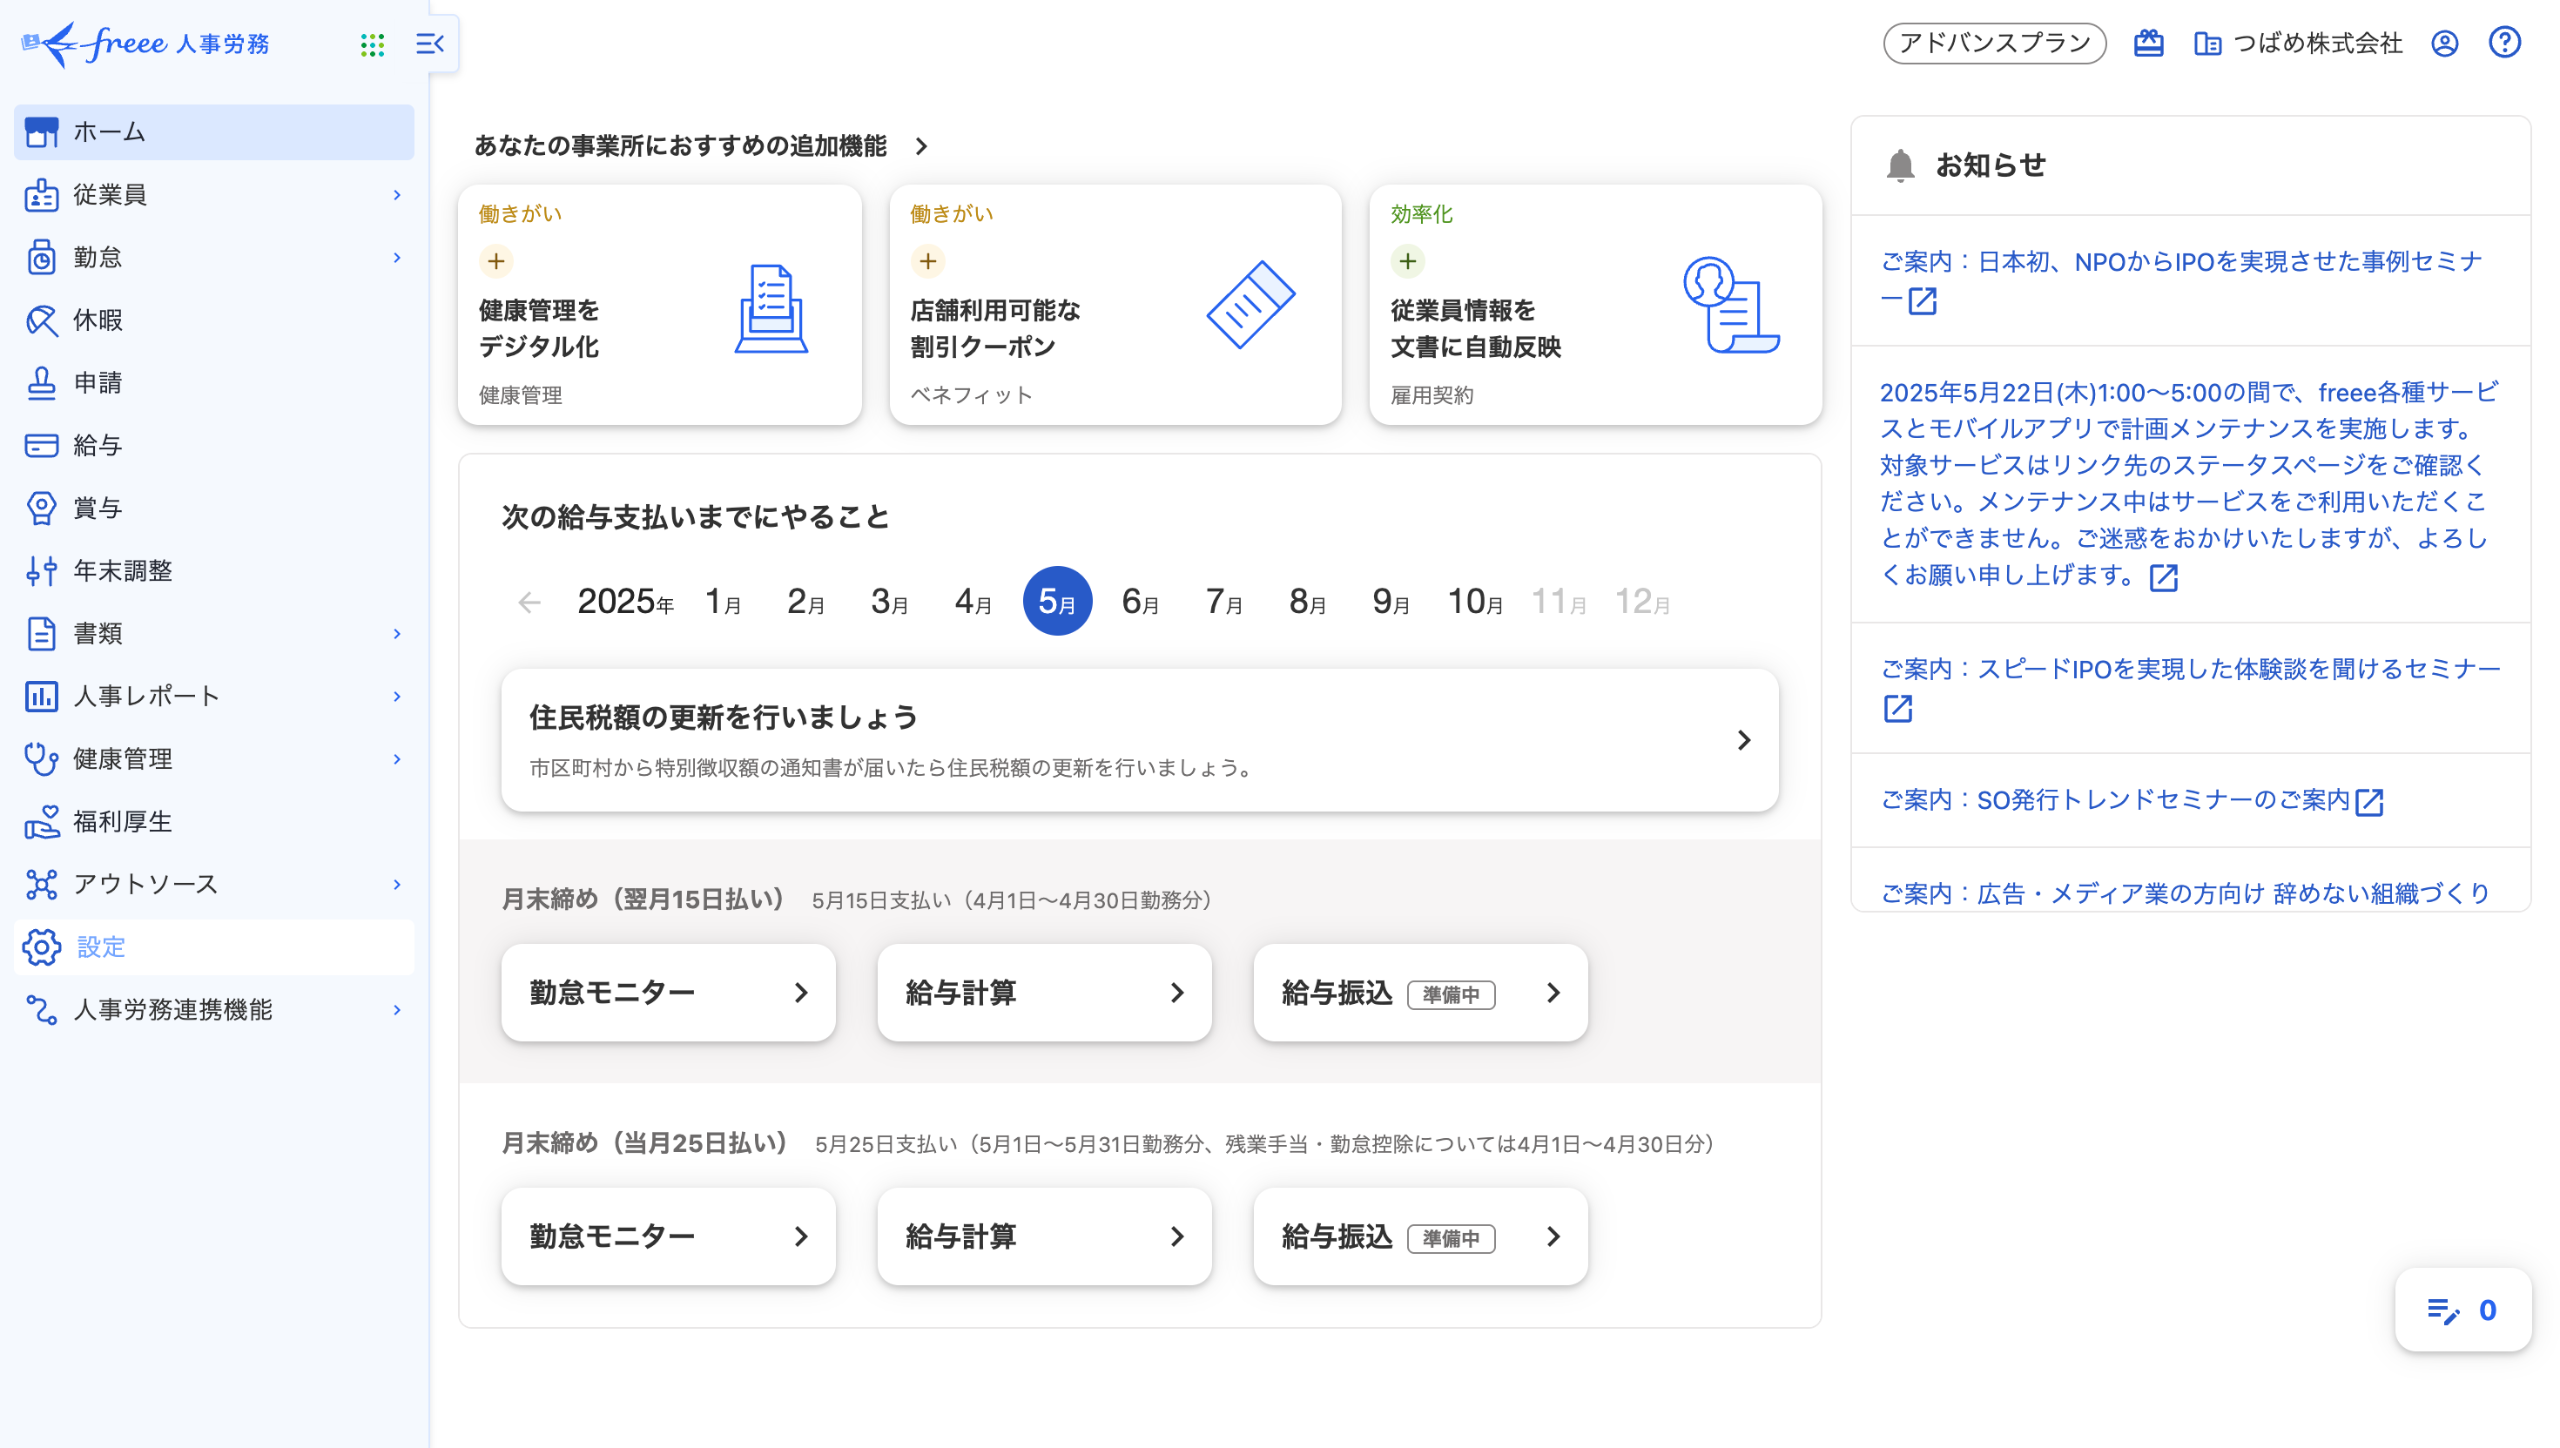Expand the 人事レポート sidebar menu
This screenshot has width=2560, height=1448.
(397, 696)
